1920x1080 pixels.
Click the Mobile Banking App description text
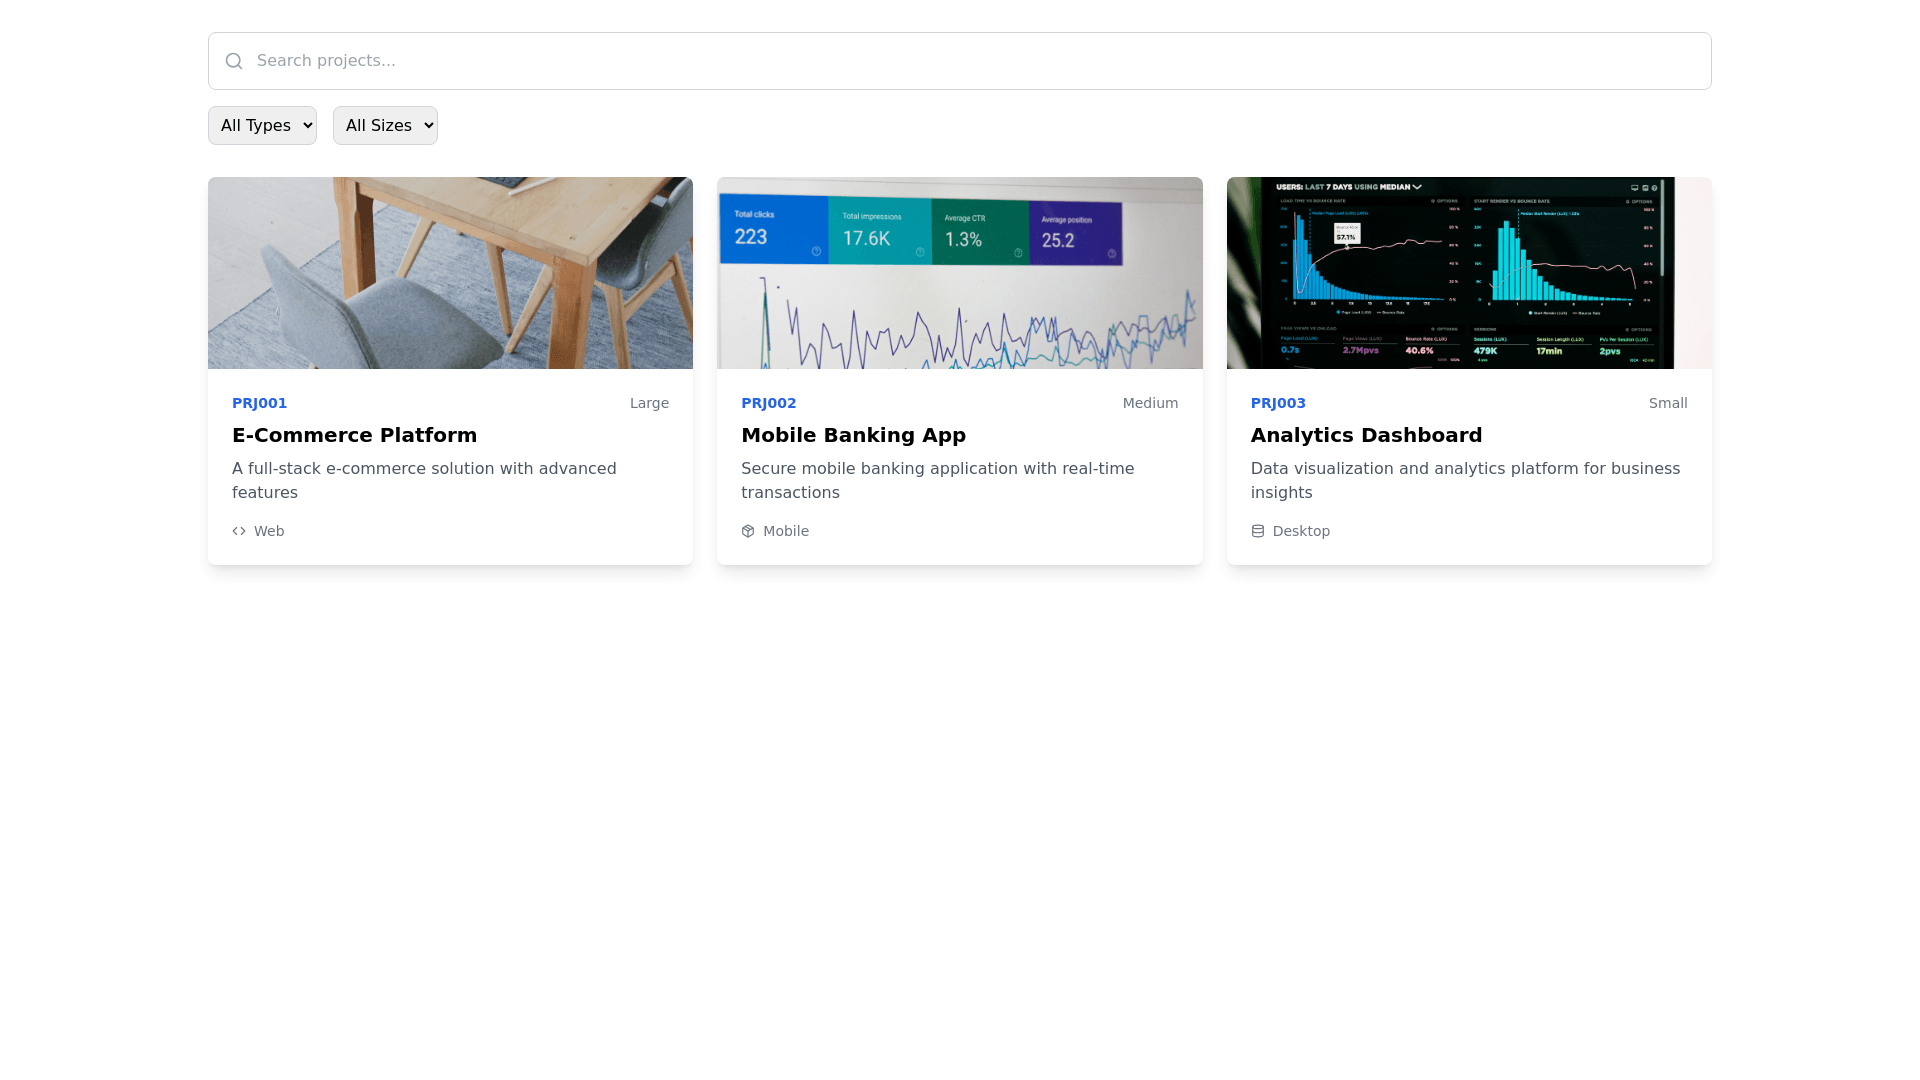click(937, 480)
